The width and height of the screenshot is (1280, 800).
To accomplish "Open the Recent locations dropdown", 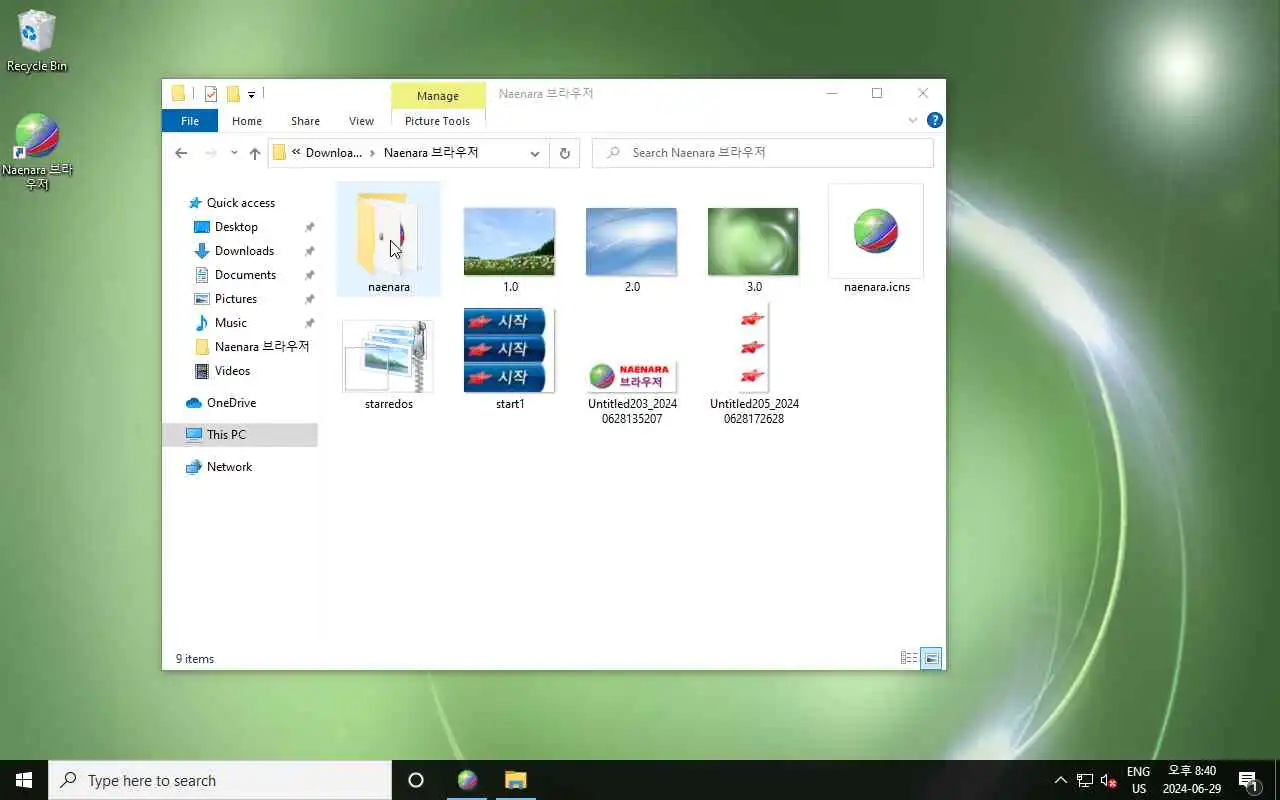I will (x=234, y=153).
